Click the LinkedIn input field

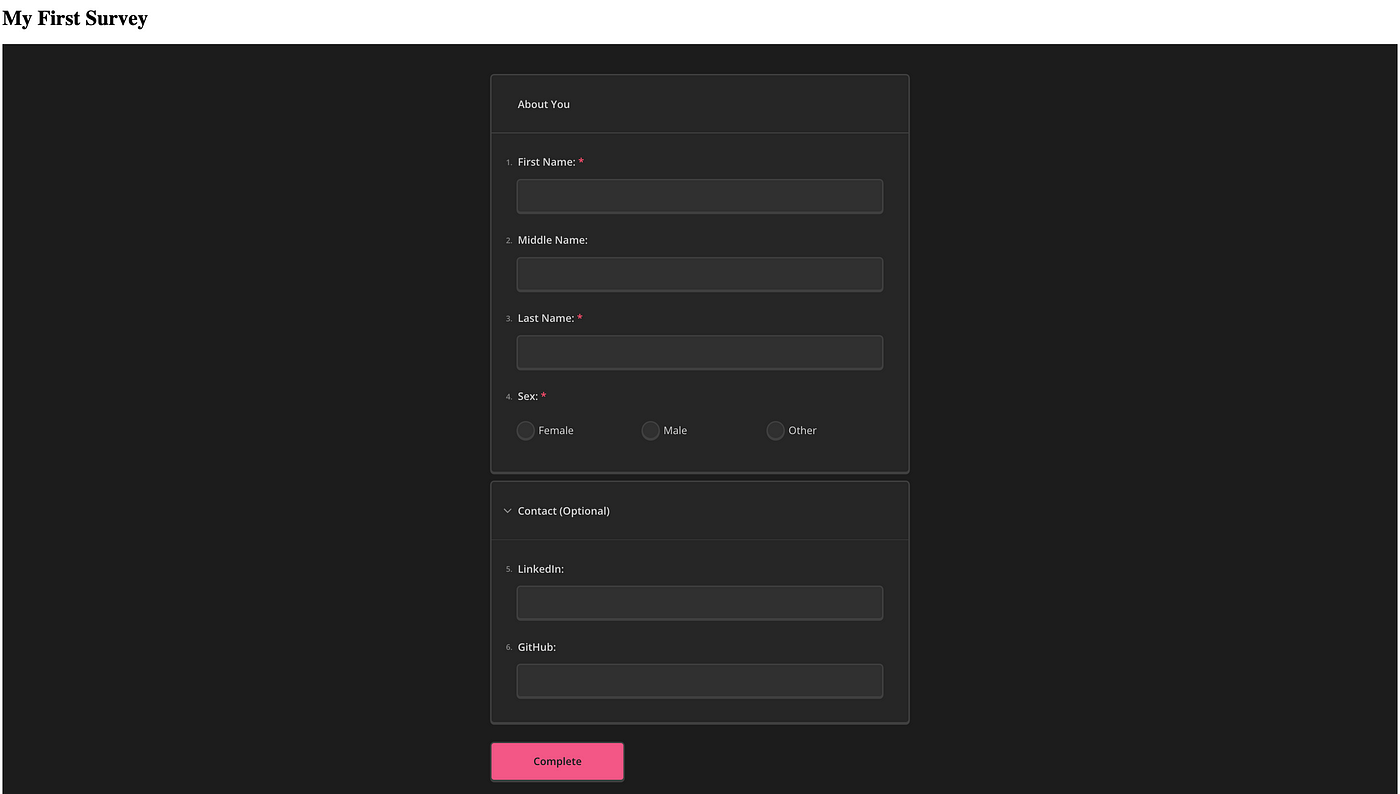699,602
